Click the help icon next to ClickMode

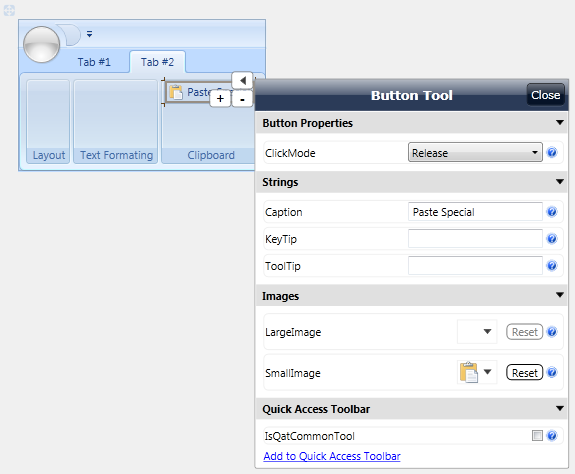click(552, 153)
